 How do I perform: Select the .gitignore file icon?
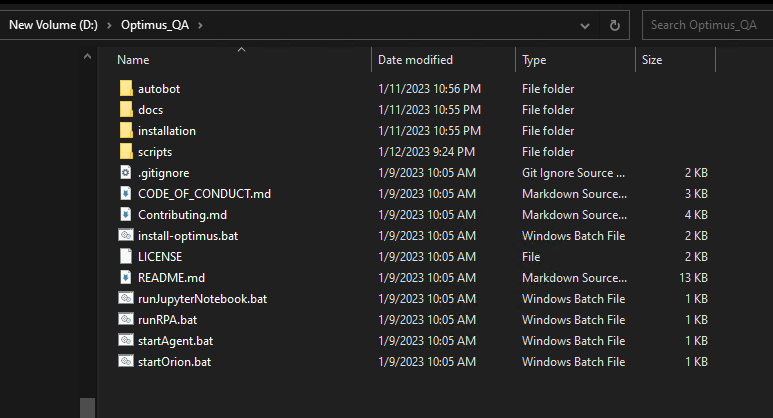[x=126, y=173]
